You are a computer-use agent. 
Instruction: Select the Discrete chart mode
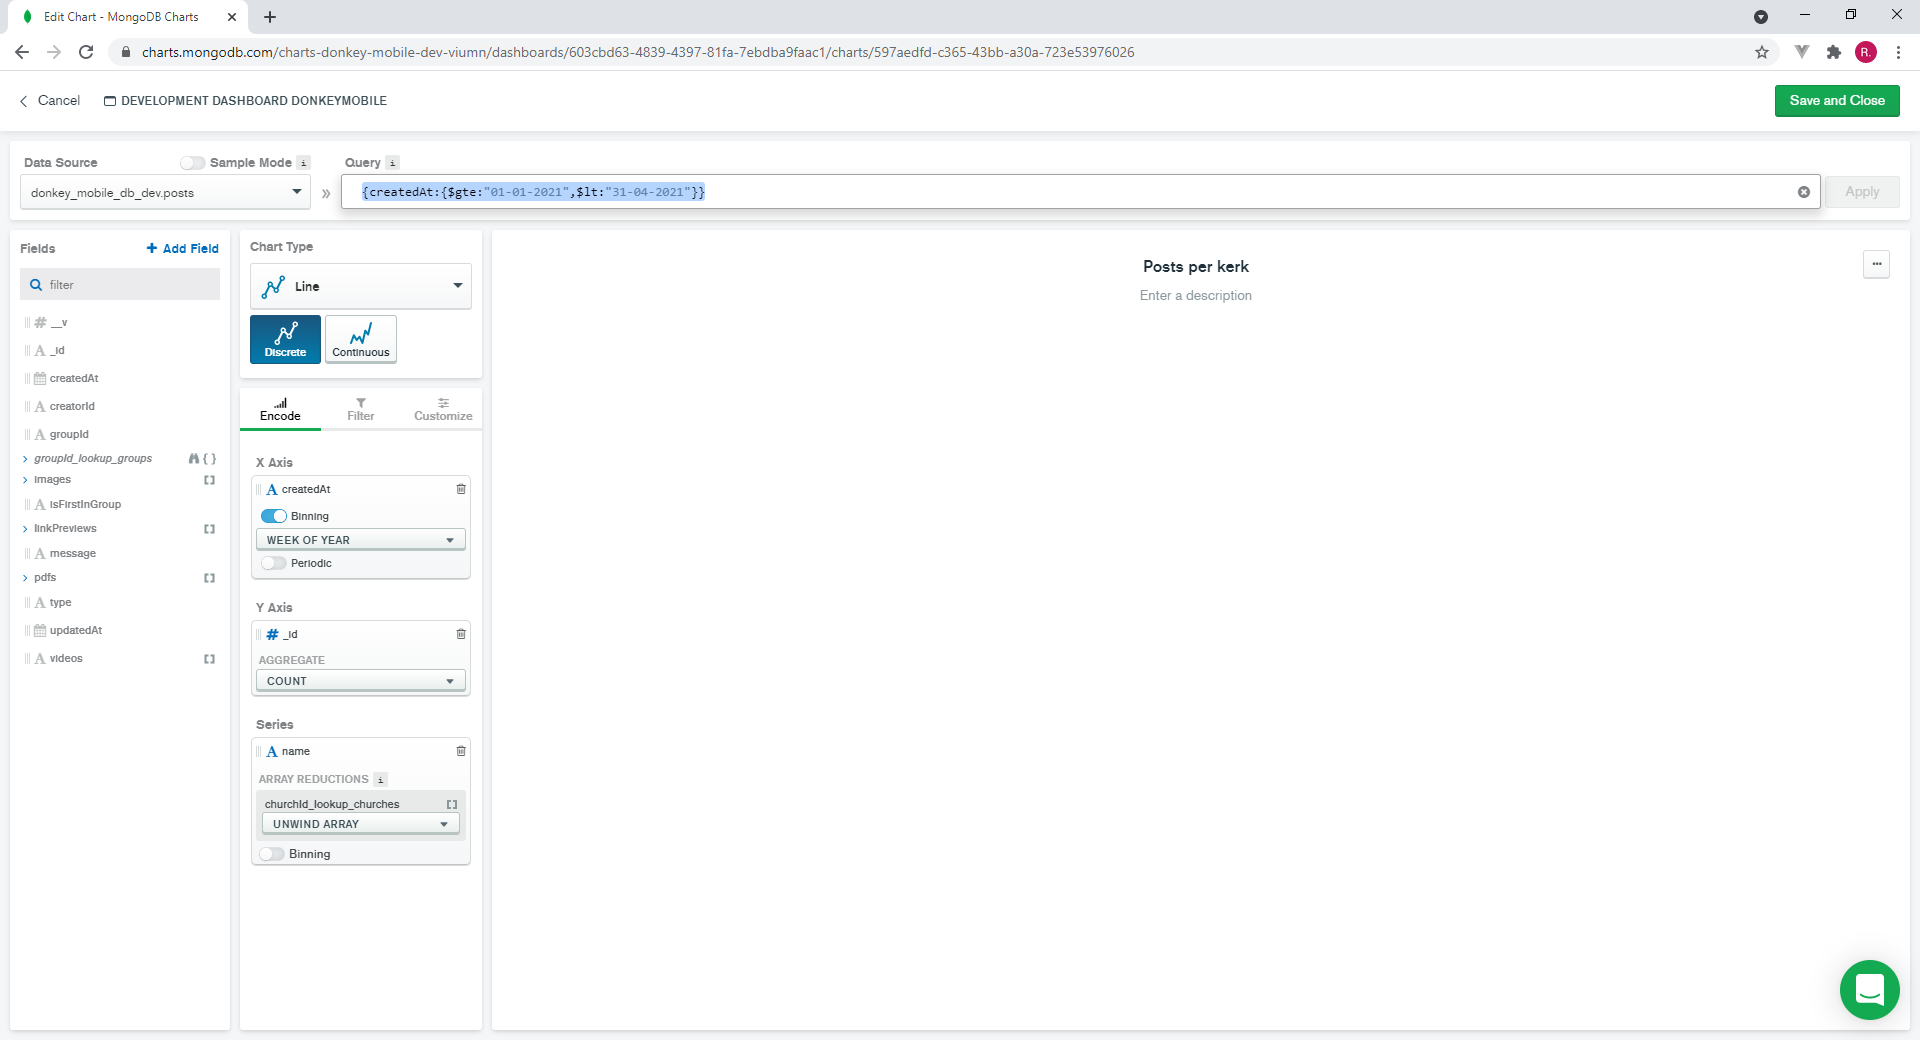tap(284, 339)
